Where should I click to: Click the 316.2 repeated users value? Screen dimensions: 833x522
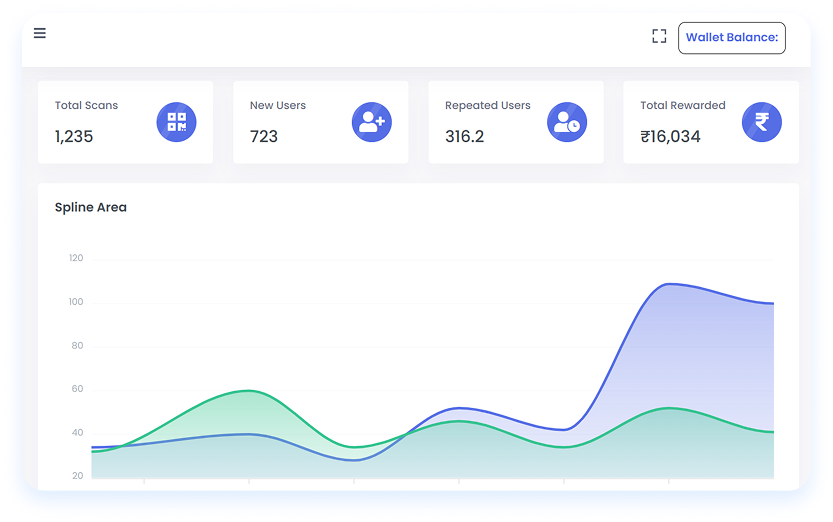[465, 136]
